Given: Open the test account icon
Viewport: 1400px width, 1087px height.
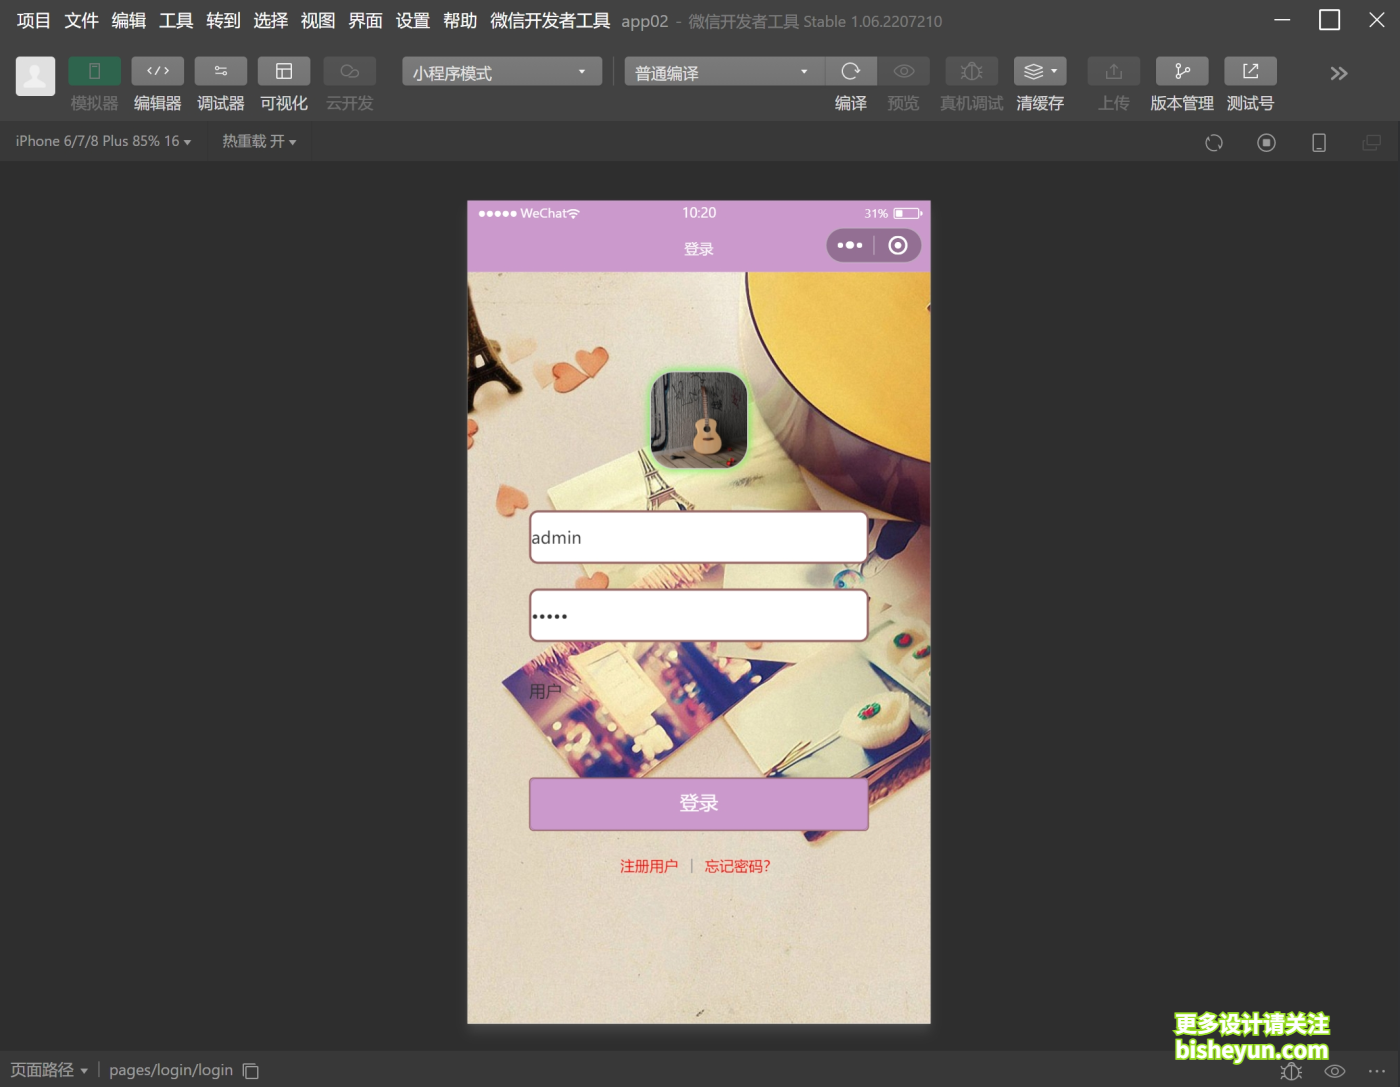Looking at the screenshot, I should [x=1250, y=71].
